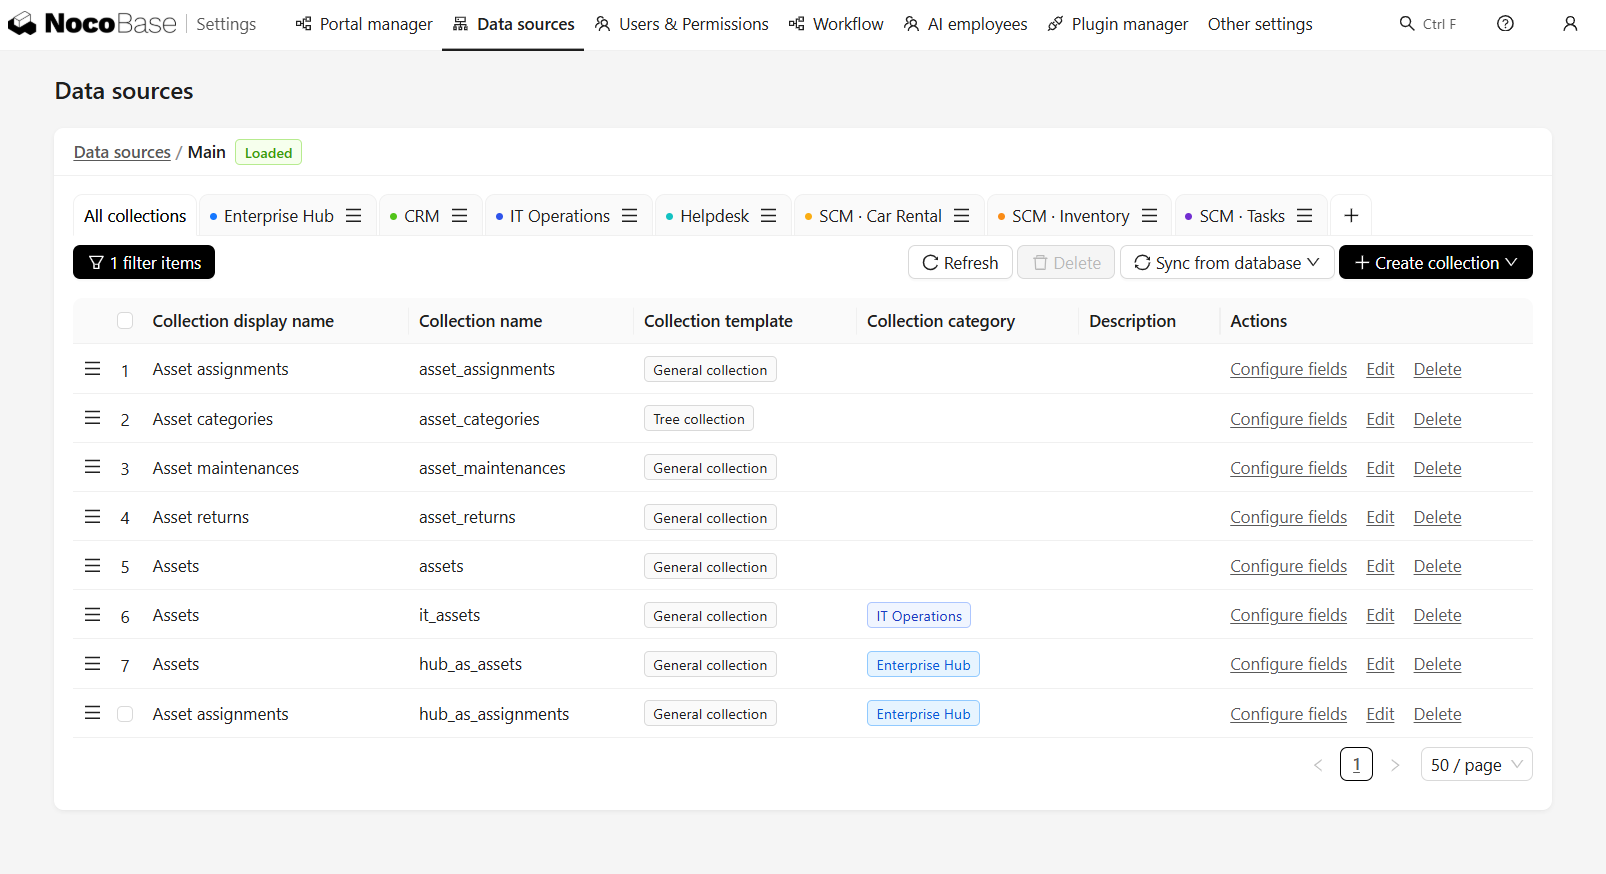The width and height of the screenshot is (1606, 874).
Task: Open the SCM · Inventory tab menu icon
Action: [x=1150, y=216]
